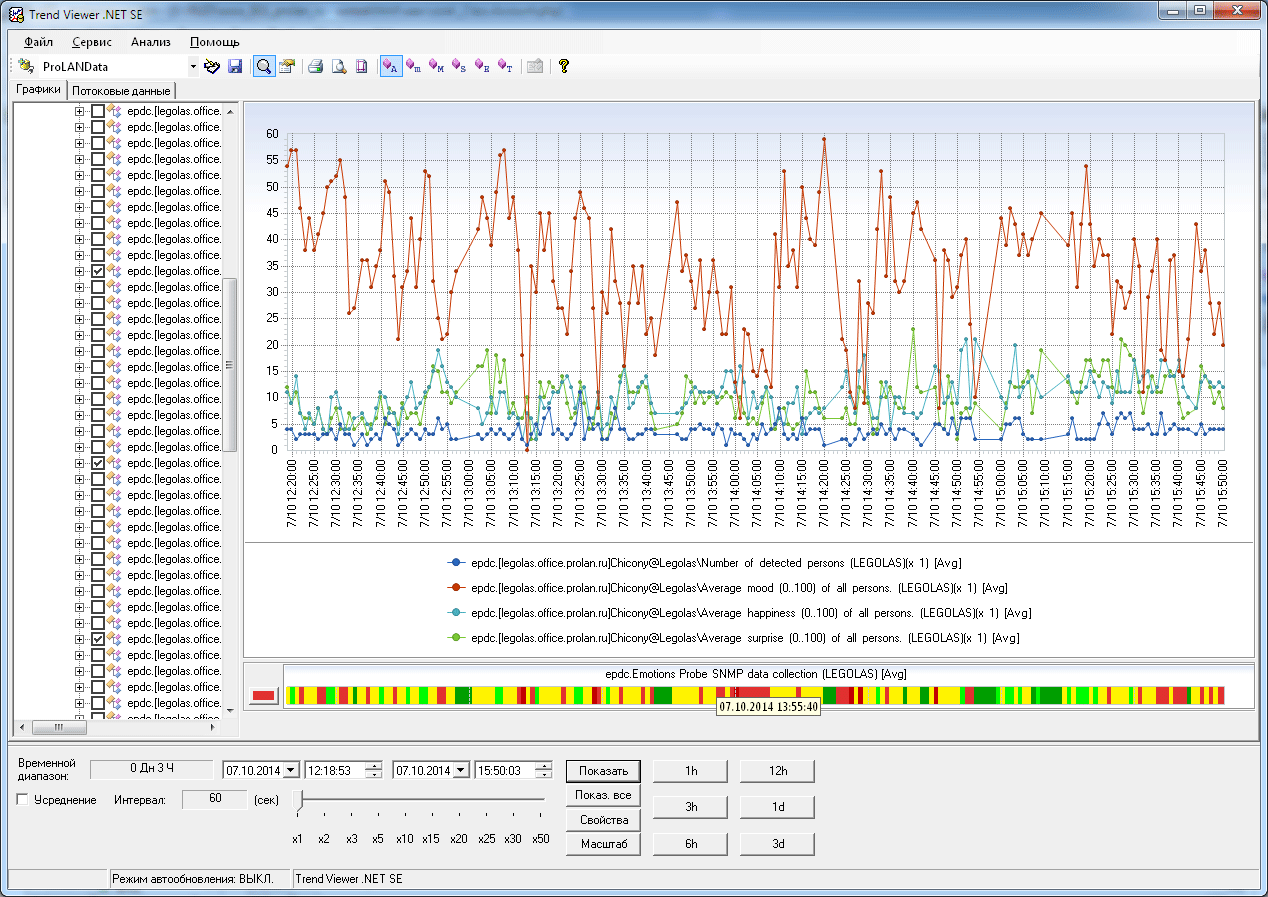Image resolution: width=1268 pixels, height=897 pixels.
Task: Enable the Усреднение checkbox
Action: pos(23,800)
